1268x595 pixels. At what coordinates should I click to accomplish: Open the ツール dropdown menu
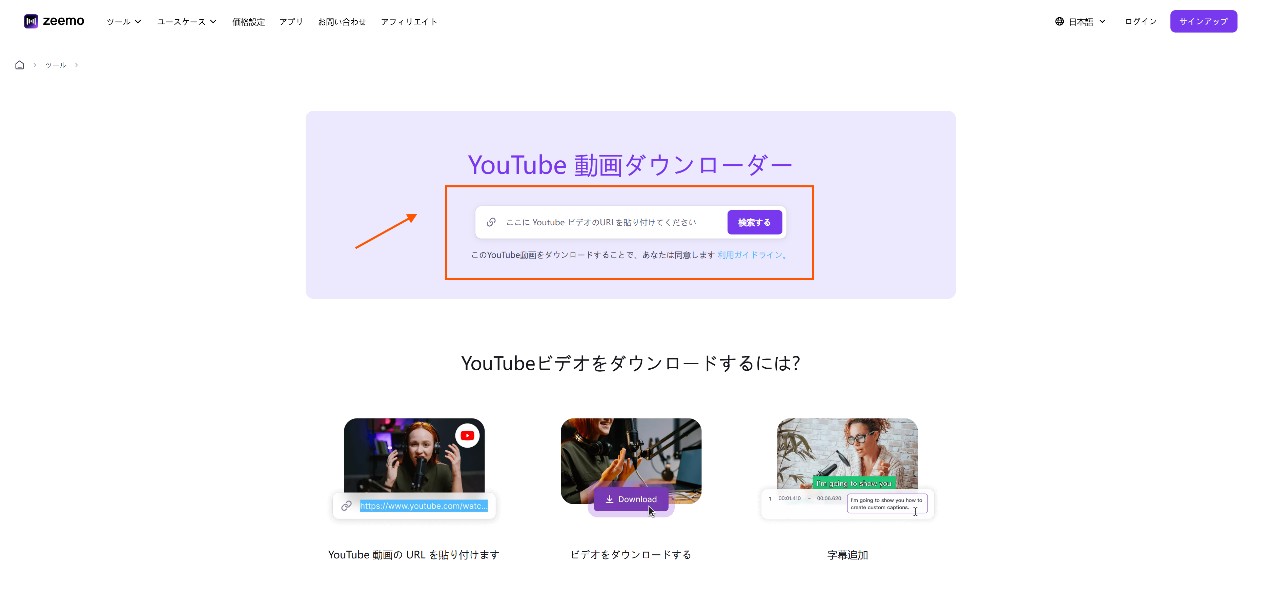(124, 21)
